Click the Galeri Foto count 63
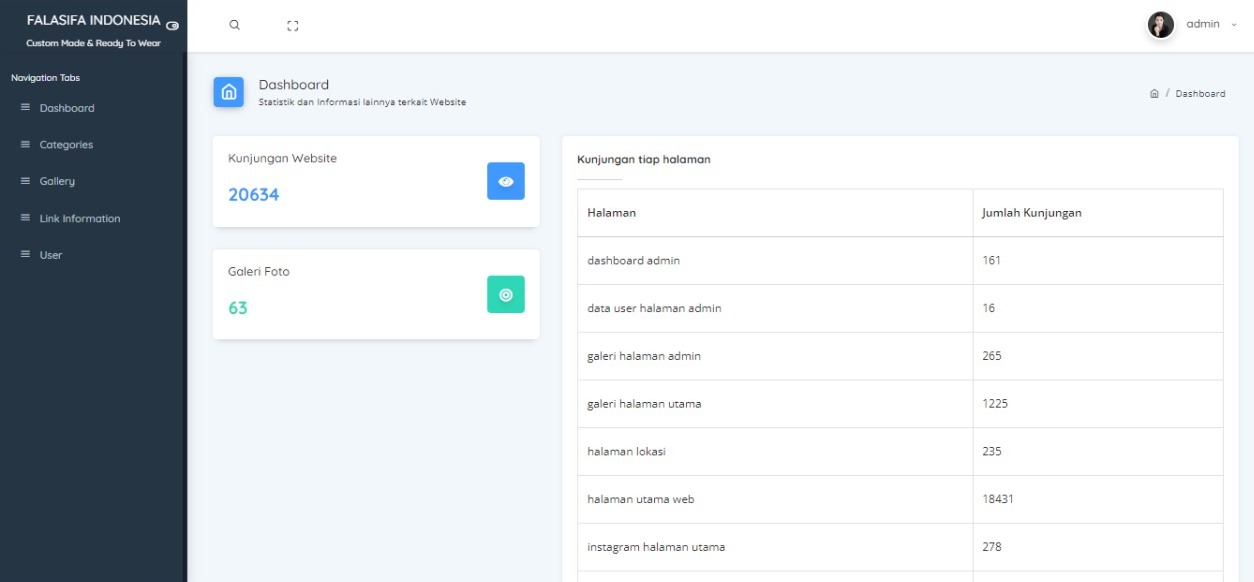The width and height of the screenshot is (1254, 582). (238, 308)
